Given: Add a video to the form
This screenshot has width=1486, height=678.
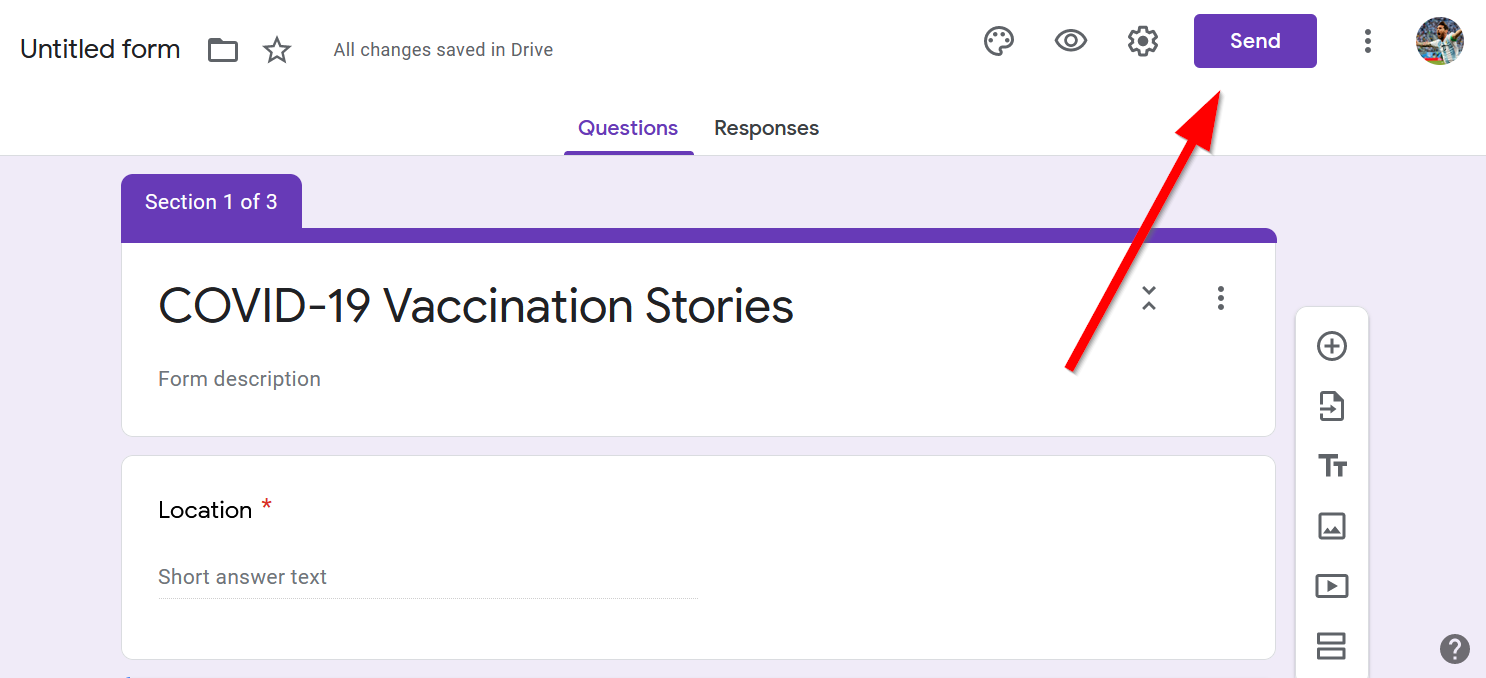Looking at the screenshot, I should tap(1331, 586).
